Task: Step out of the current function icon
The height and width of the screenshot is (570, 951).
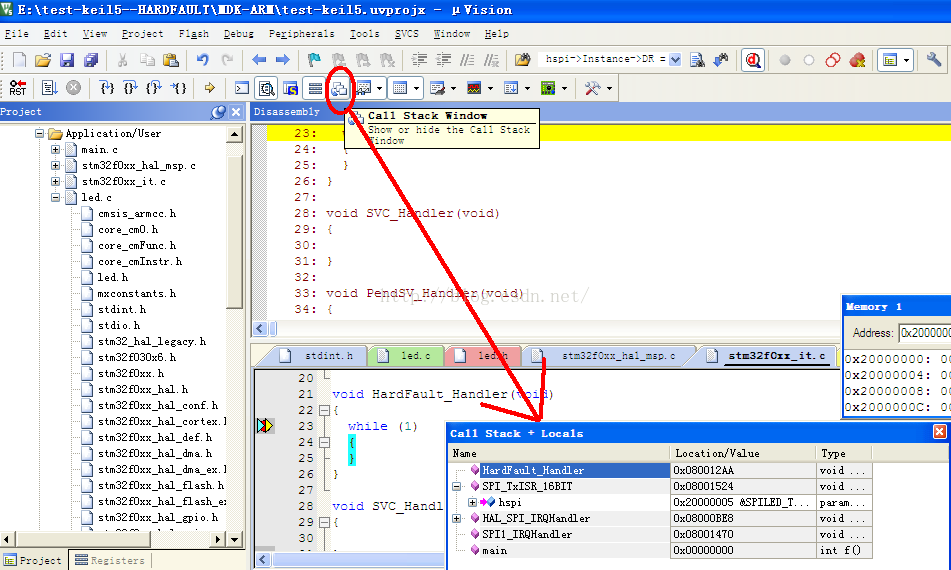Action: [x=154, y=88]
